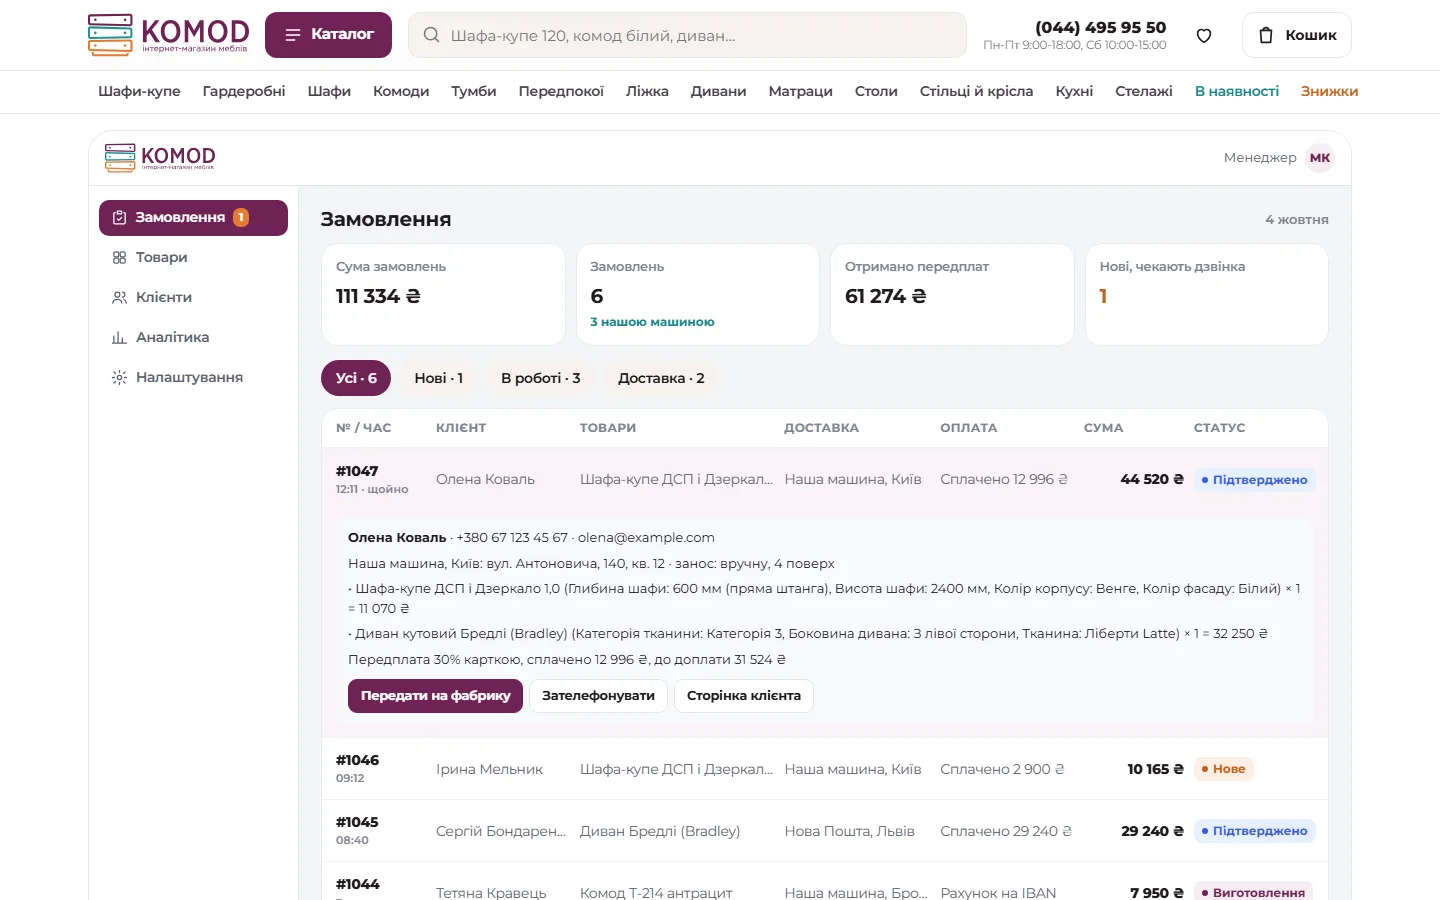Click the Зателефонувати button
Screen dimensions: 1440x900
pos(598,696)
